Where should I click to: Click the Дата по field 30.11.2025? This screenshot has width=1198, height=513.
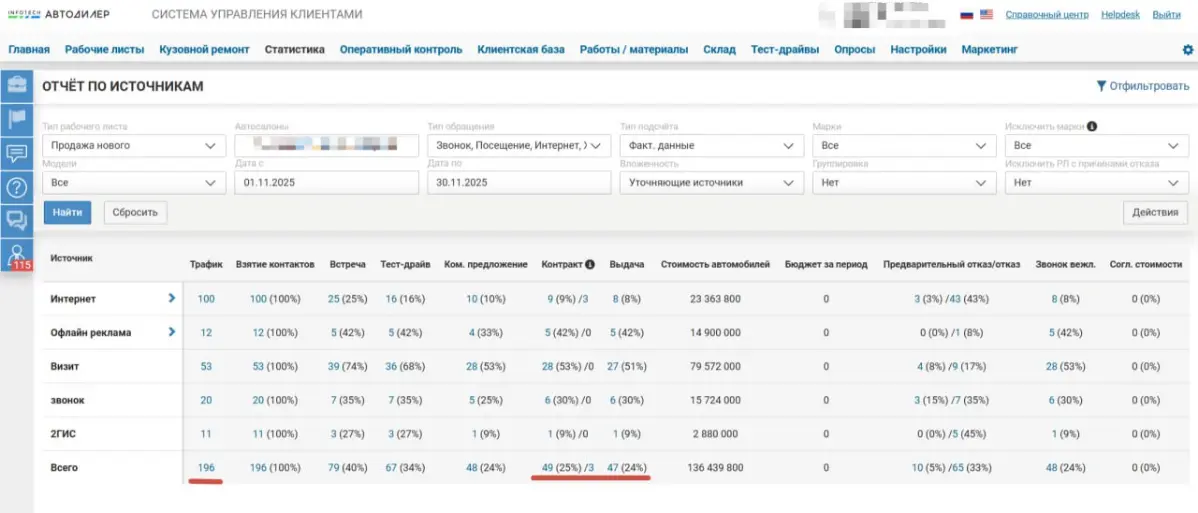click(x=519, y=183)
